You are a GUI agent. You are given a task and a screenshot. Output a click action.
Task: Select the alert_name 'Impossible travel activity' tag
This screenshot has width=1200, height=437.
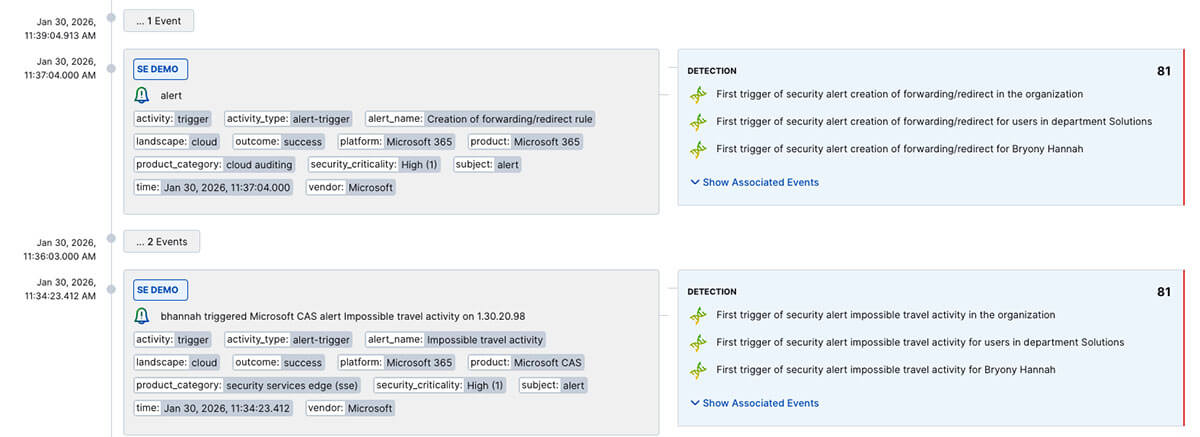tap(456, 340)
